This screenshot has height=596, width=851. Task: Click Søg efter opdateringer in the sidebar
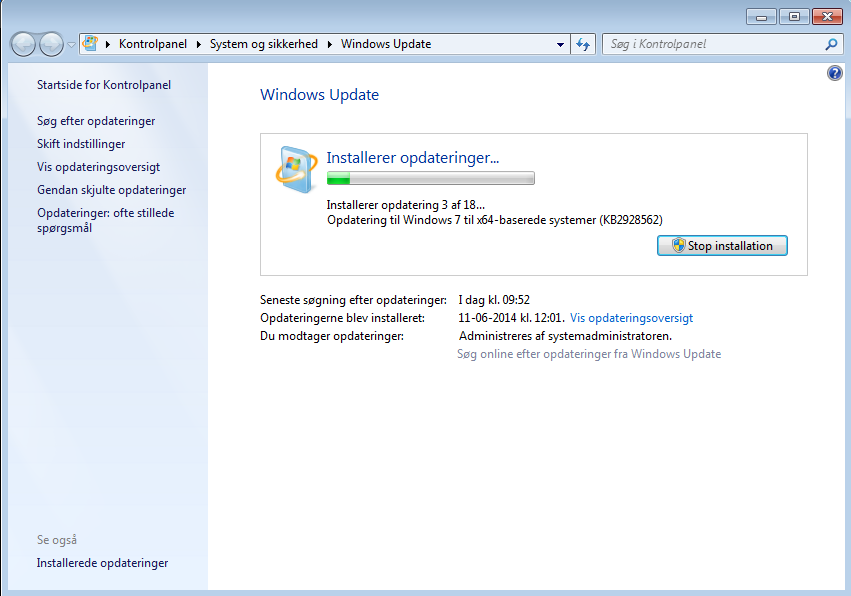pyautogui.click(x=96, y=121)
